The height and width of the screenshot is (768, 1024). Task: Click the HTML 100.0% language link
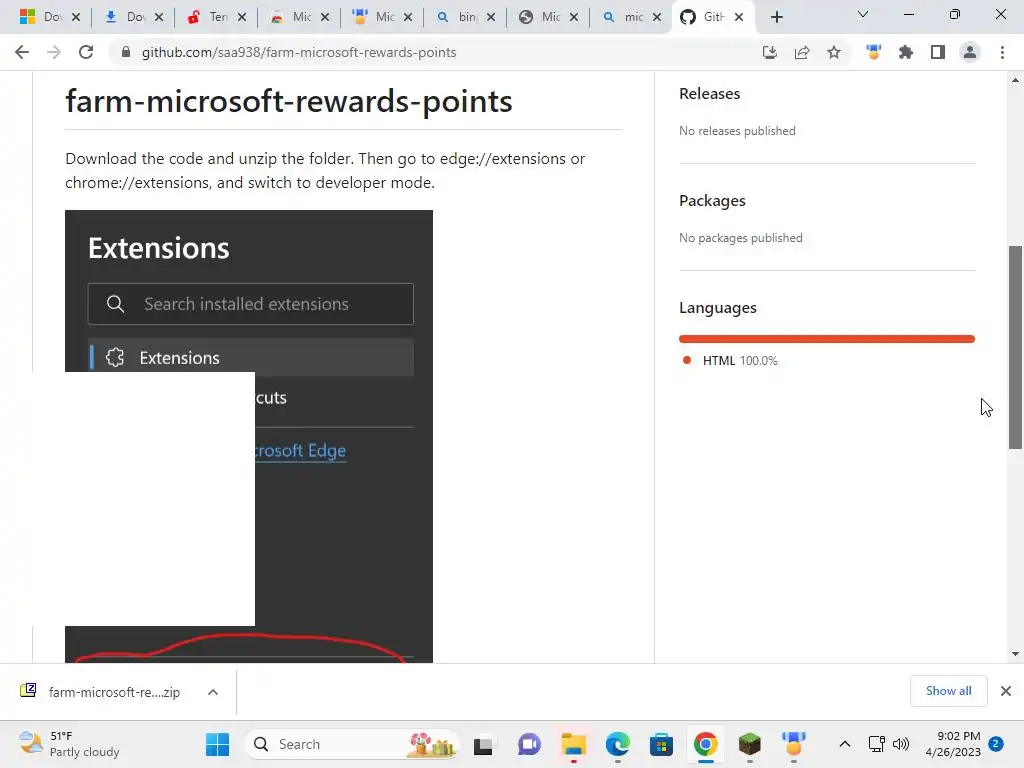click(740, 360)
